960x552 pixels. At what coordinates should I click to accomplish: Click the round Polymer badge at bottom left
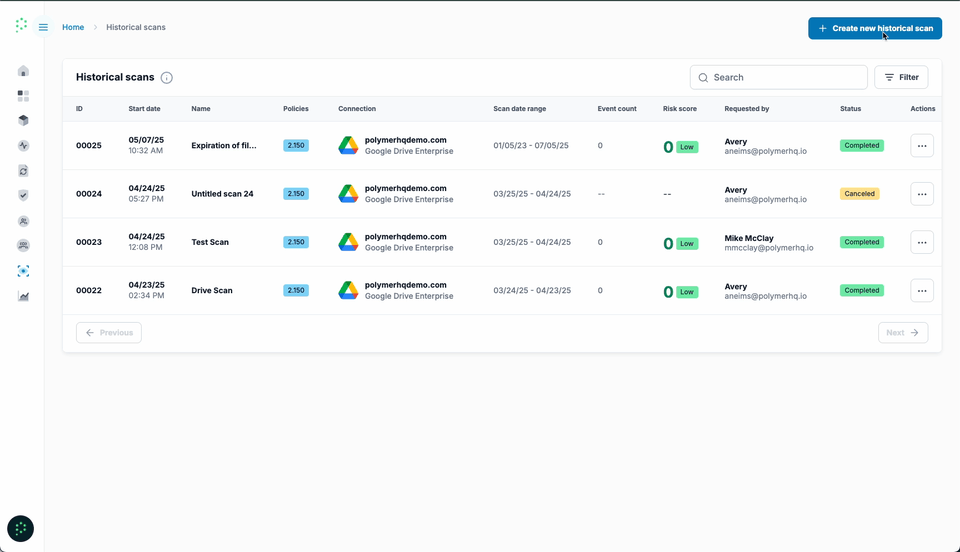pyautogui.click(x=20, y=529)
